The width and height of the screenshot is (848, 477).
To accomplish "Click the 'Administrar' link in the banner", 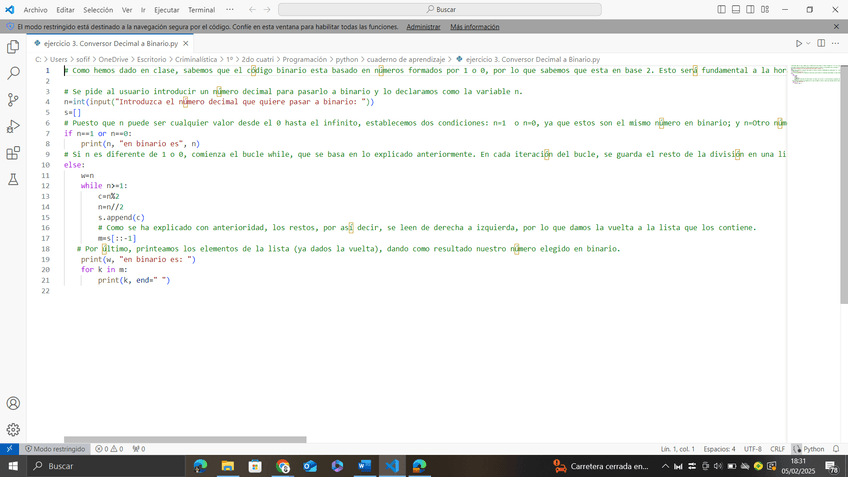I will [423, 27].
